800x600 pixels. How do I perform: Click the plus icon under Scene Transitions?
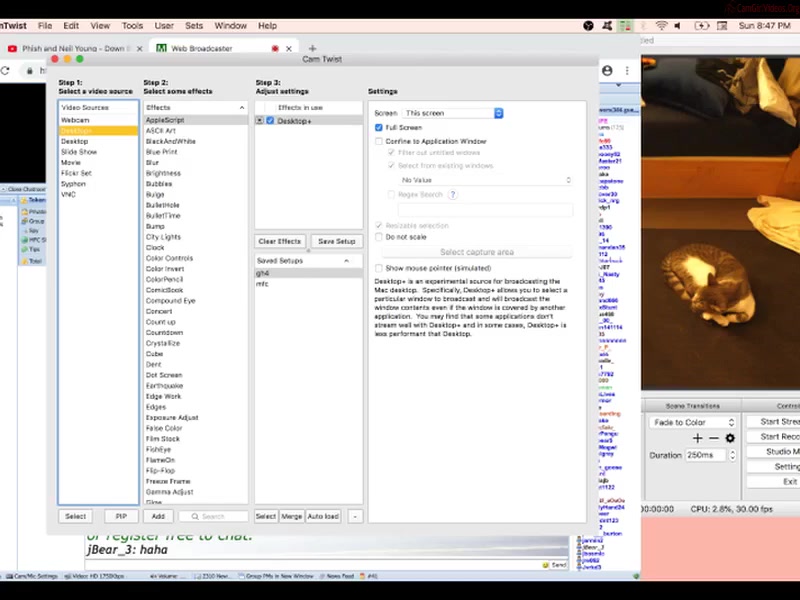point(697,438)
